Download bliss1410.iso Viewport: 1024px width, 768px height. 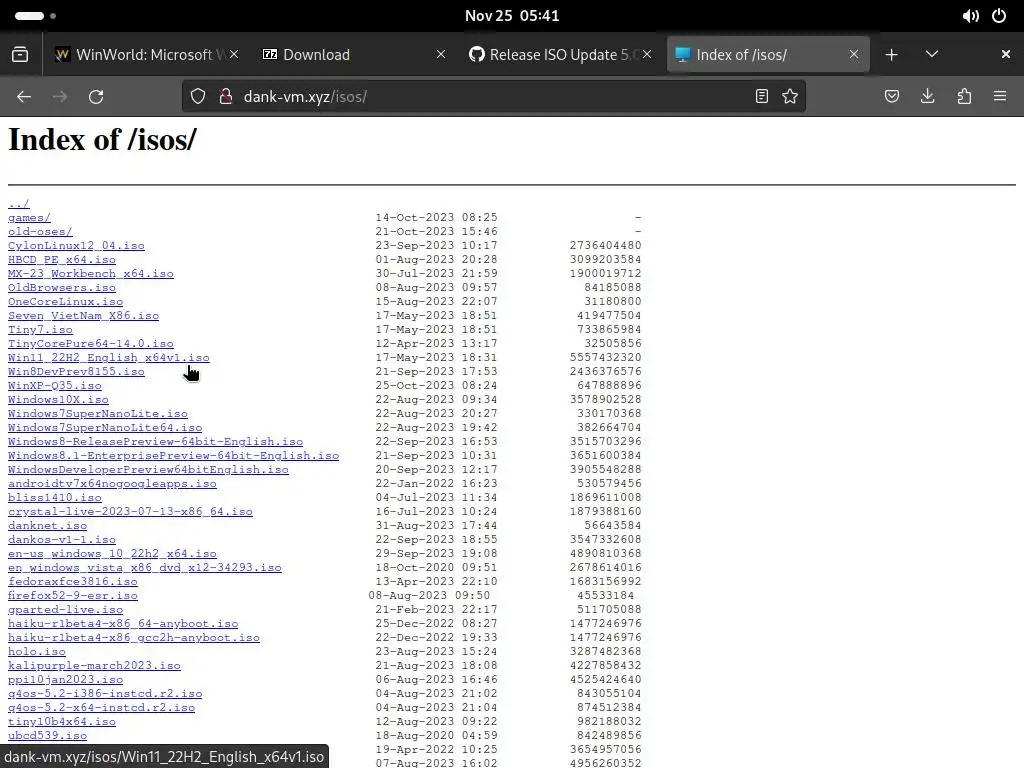click(55, 498)
